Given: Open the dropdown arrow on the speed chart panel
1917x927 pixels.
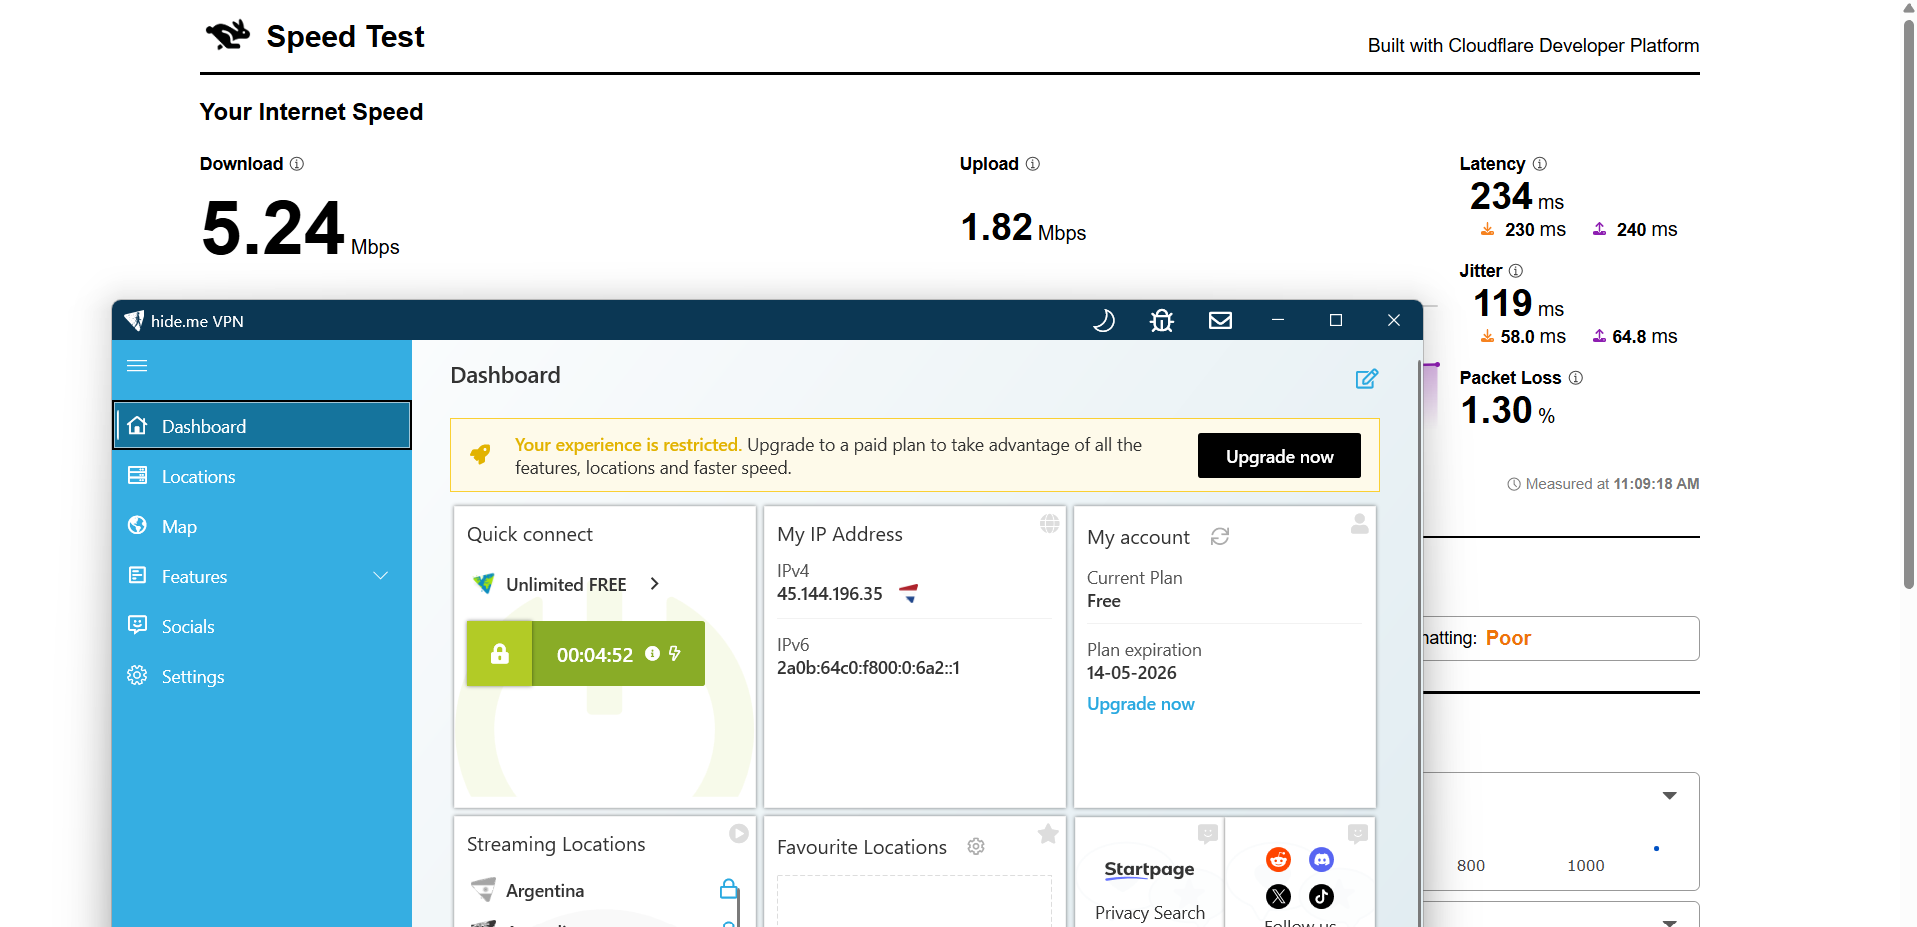Looking at the screenshot, I should coord(1669,796).
